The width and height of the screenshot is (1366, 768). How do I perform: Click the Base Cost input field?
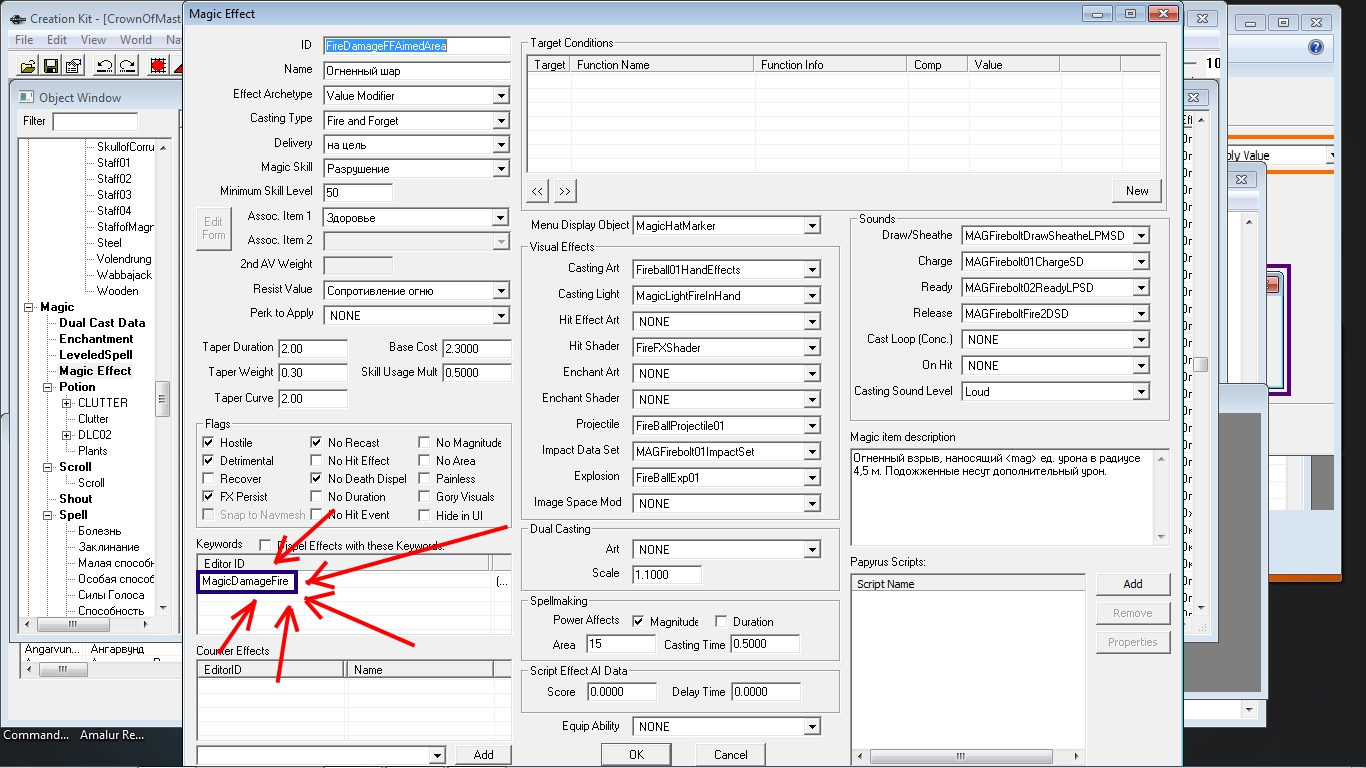point(476,348)
